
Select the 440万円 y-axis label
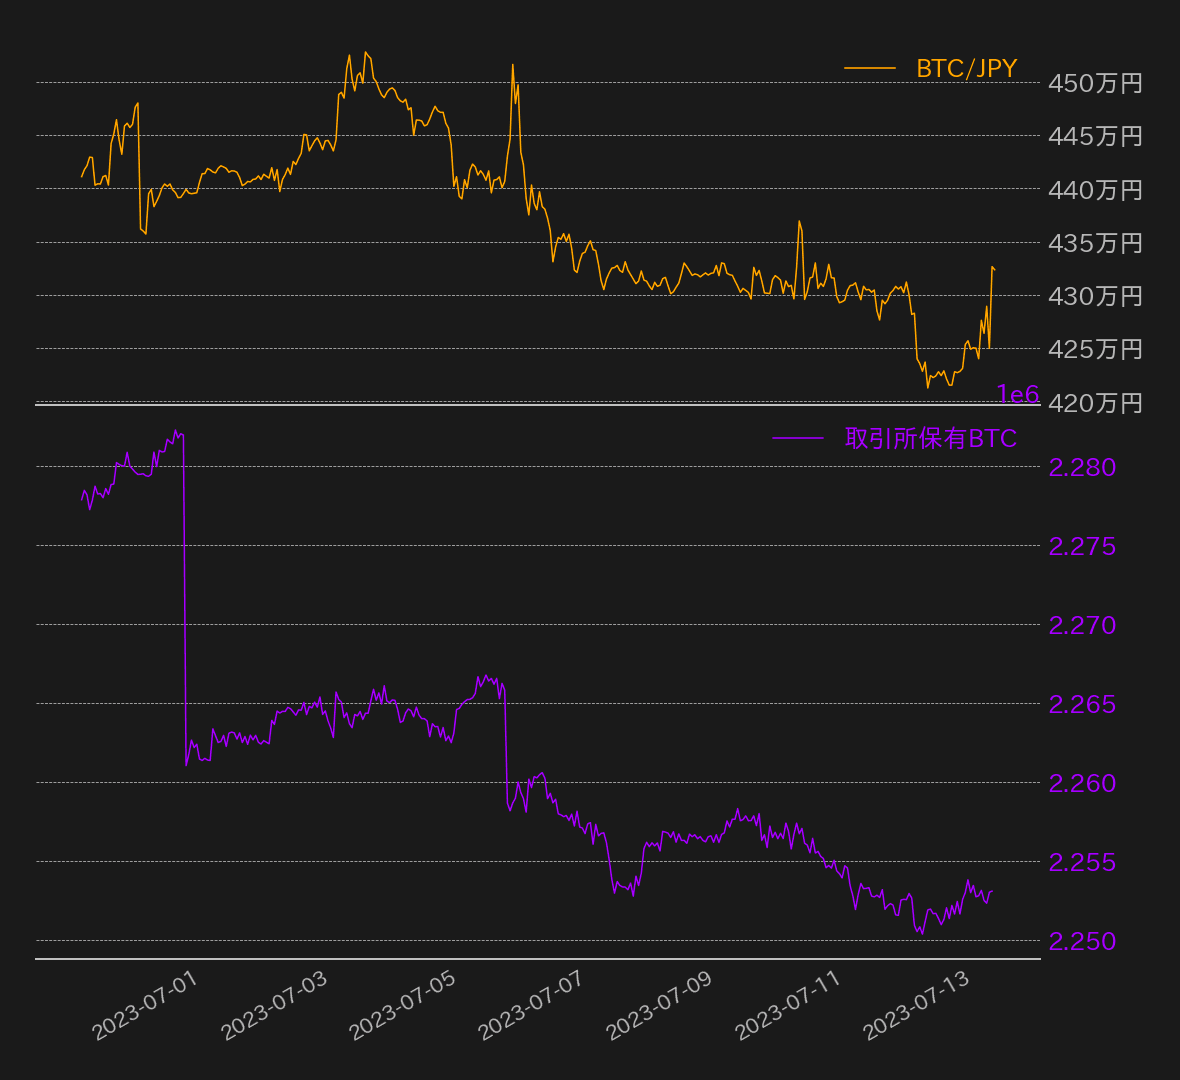1095,190
